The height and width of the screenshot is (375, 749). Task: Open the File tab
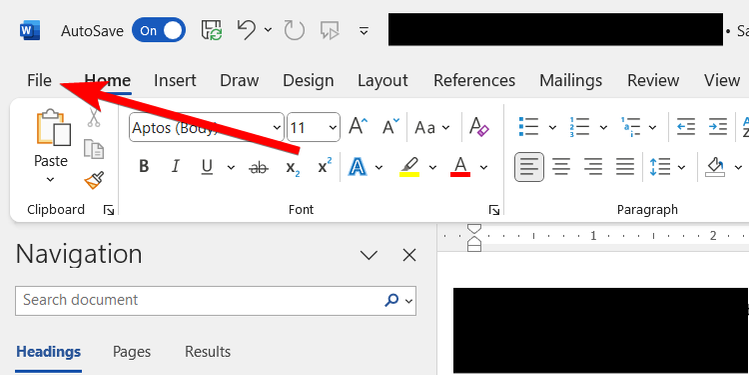click(39, 80)
